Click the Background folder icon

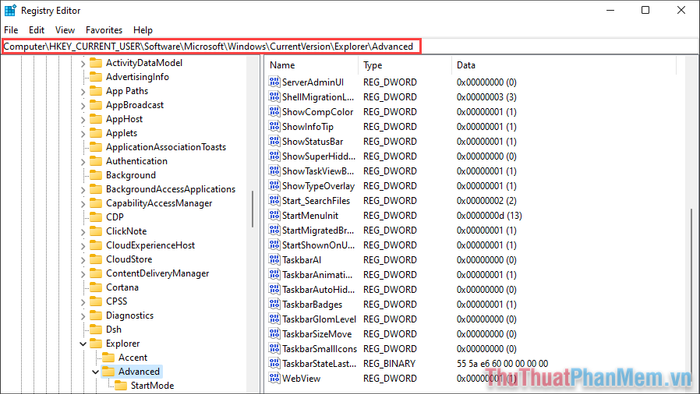96,174
